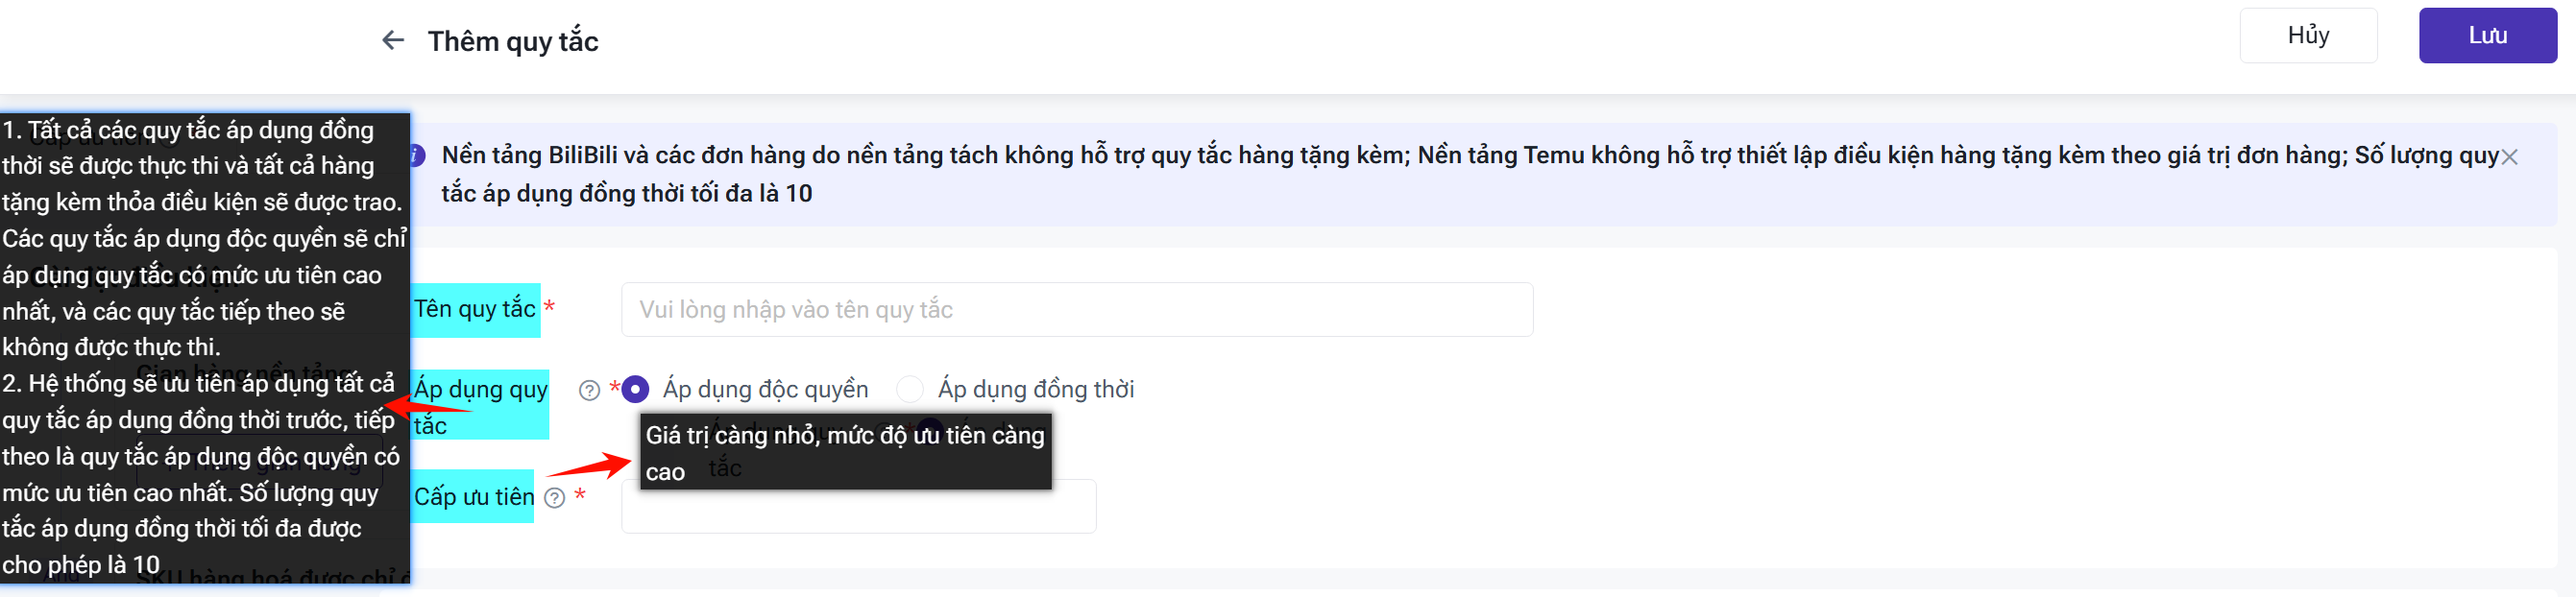
Task: Click the highlighted Tên quy tắc label
Action: click(x=476, y=309)
